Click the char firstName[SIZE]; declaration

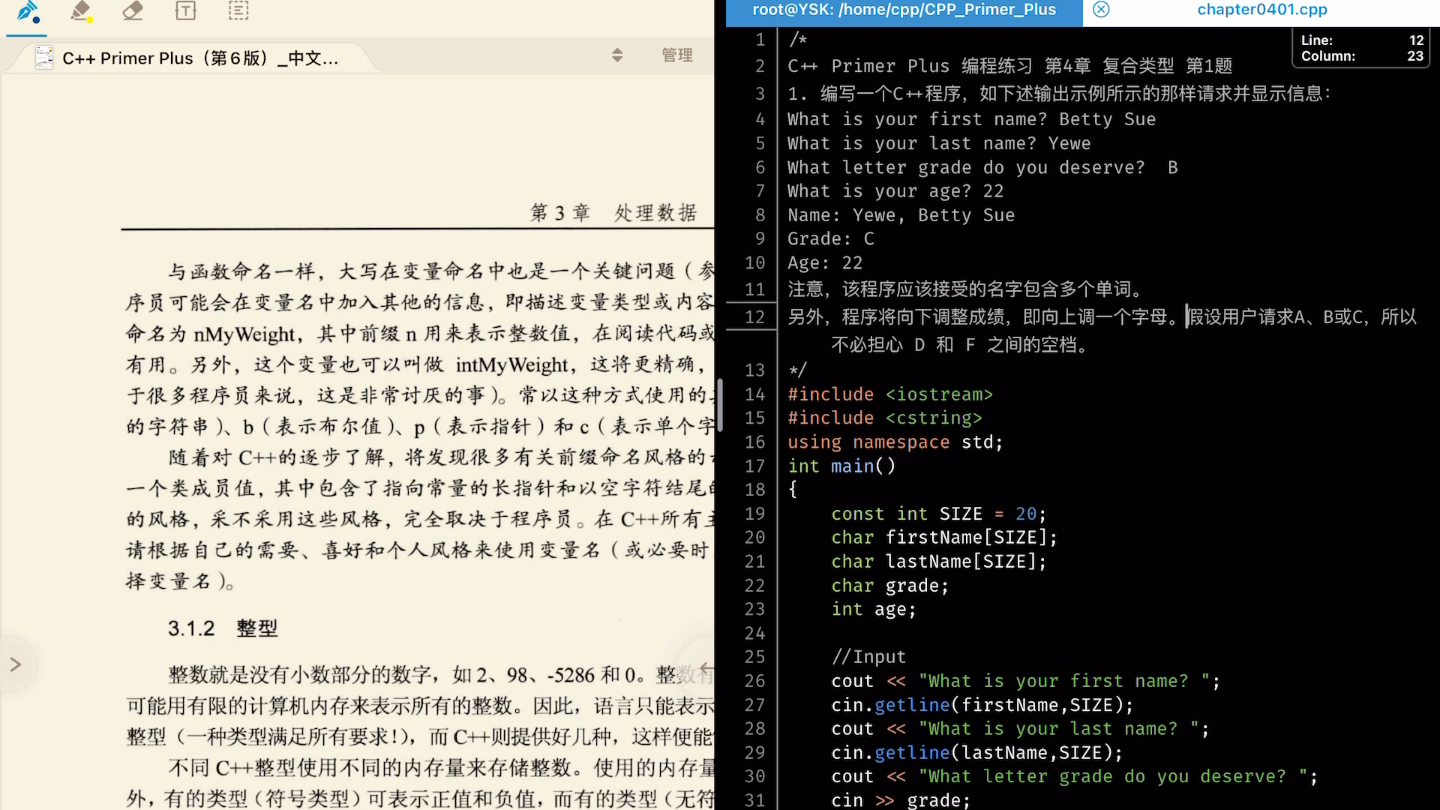[x=944, y=538]
